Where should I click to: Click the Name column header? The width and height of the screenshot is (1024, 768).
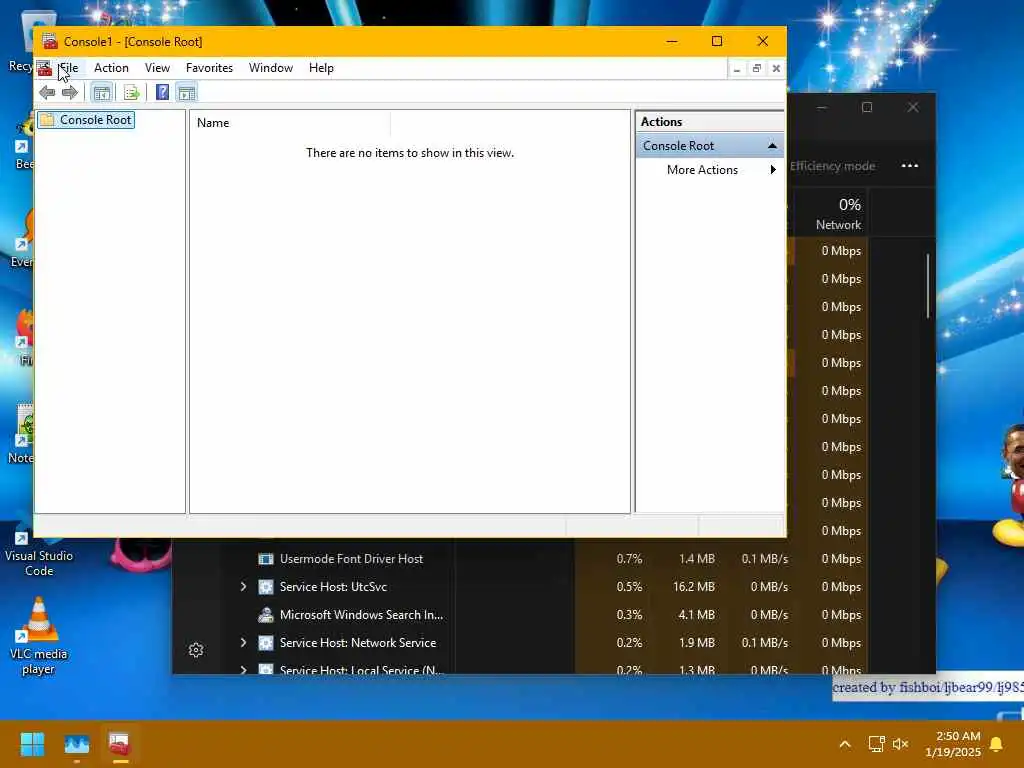pos(291,123)
